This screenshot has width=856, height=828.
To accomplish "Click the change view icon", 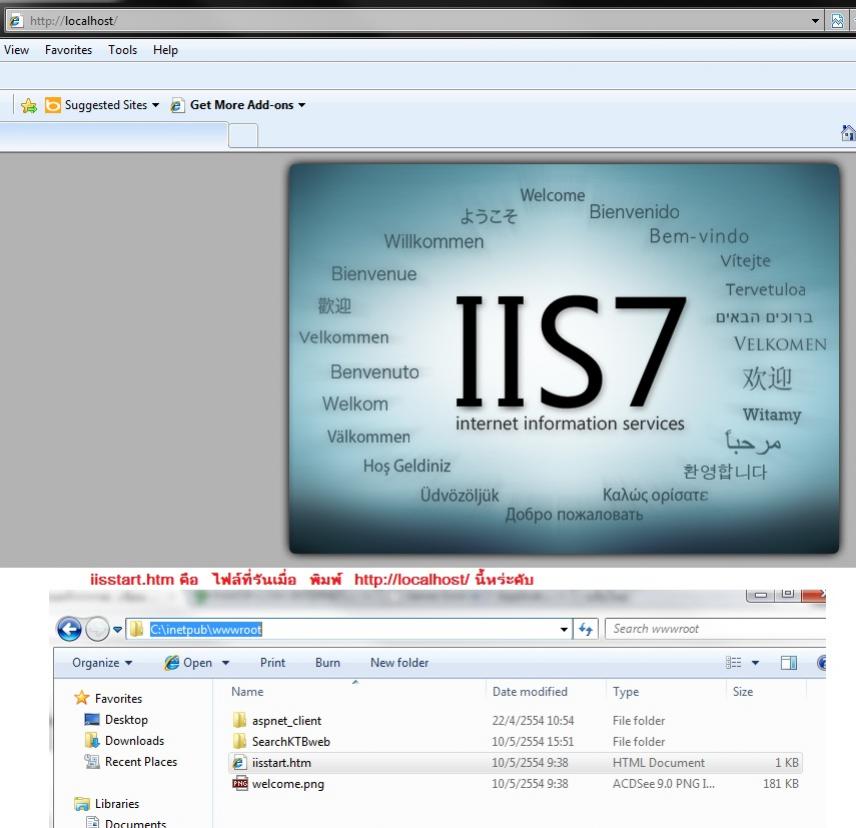I will [733, 663].
